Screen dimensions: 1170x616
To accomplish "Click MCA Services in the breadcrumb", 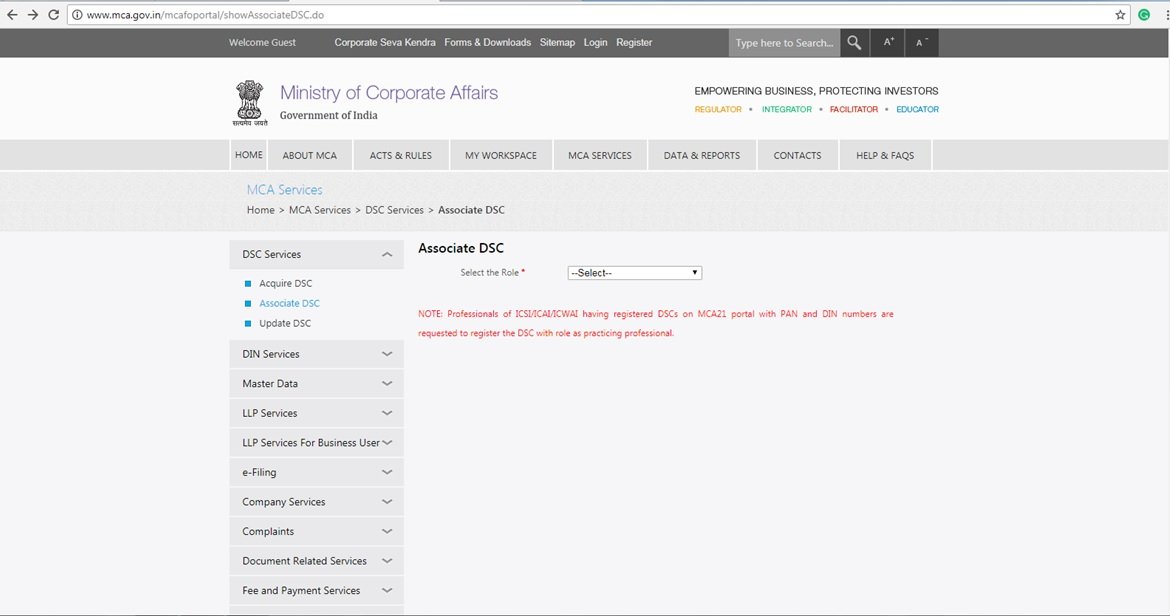I will click(x=319, y=210).
